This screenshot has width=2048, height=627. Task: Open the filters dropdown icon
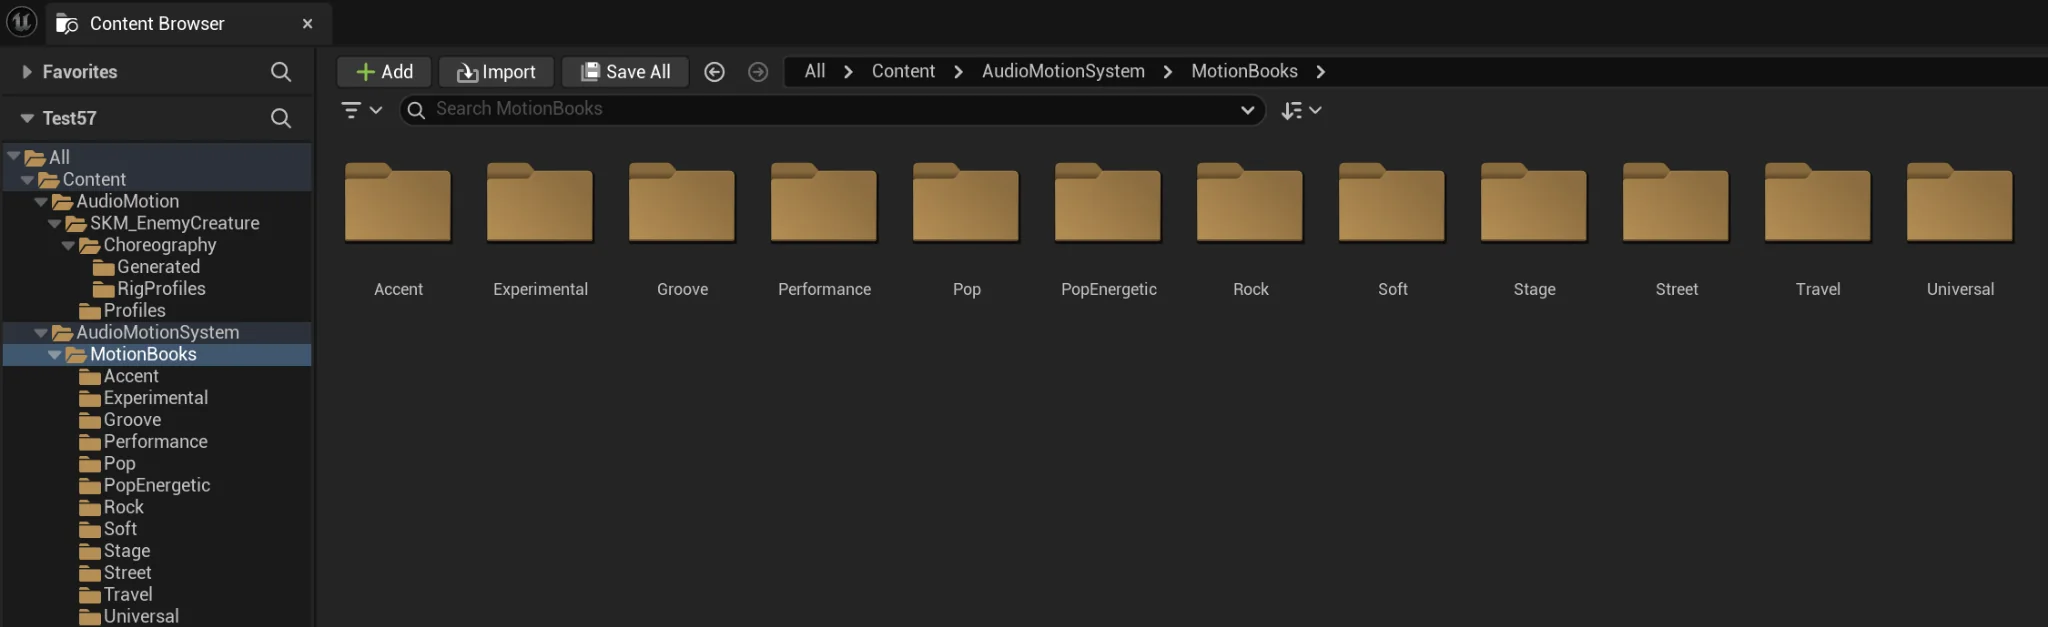click(x=361, y=110)
